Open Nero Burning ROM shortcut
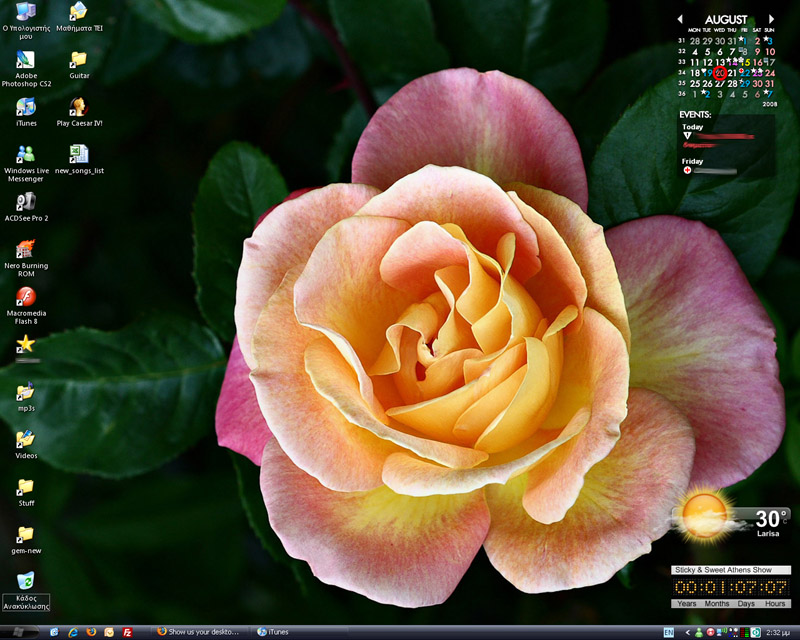 pyautogui.click(x=26, y=249)
